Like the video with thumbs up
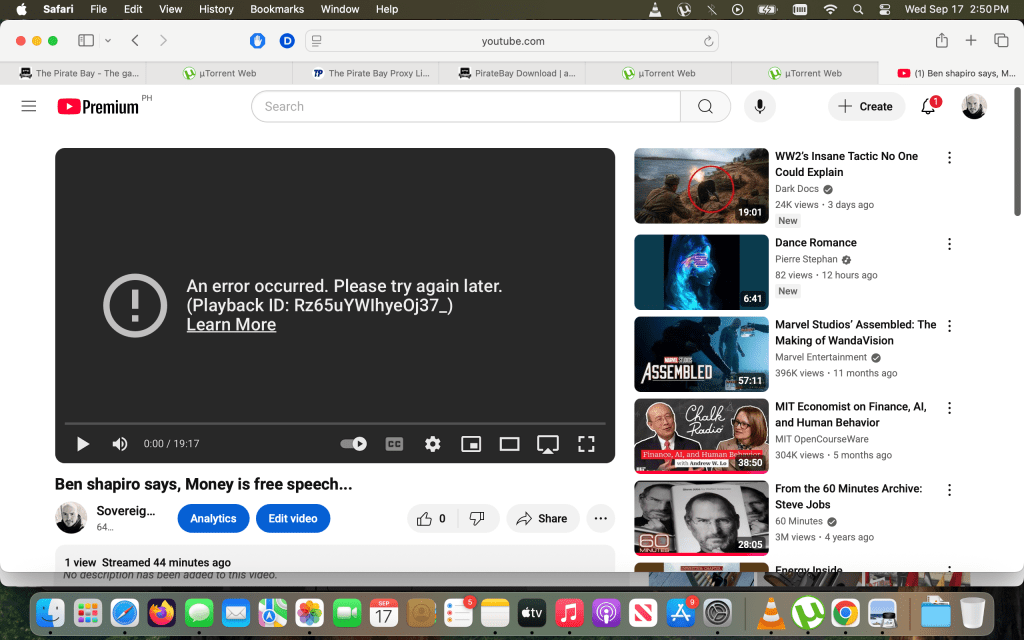Screen dimensions: 1024x640 click(x=425, y=519)
